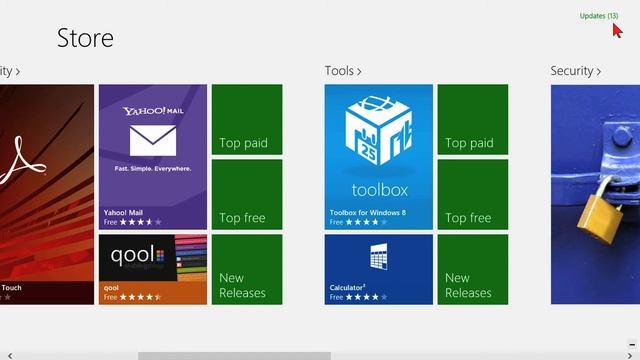Click the Calculator grid icon

tap(378, 256)
